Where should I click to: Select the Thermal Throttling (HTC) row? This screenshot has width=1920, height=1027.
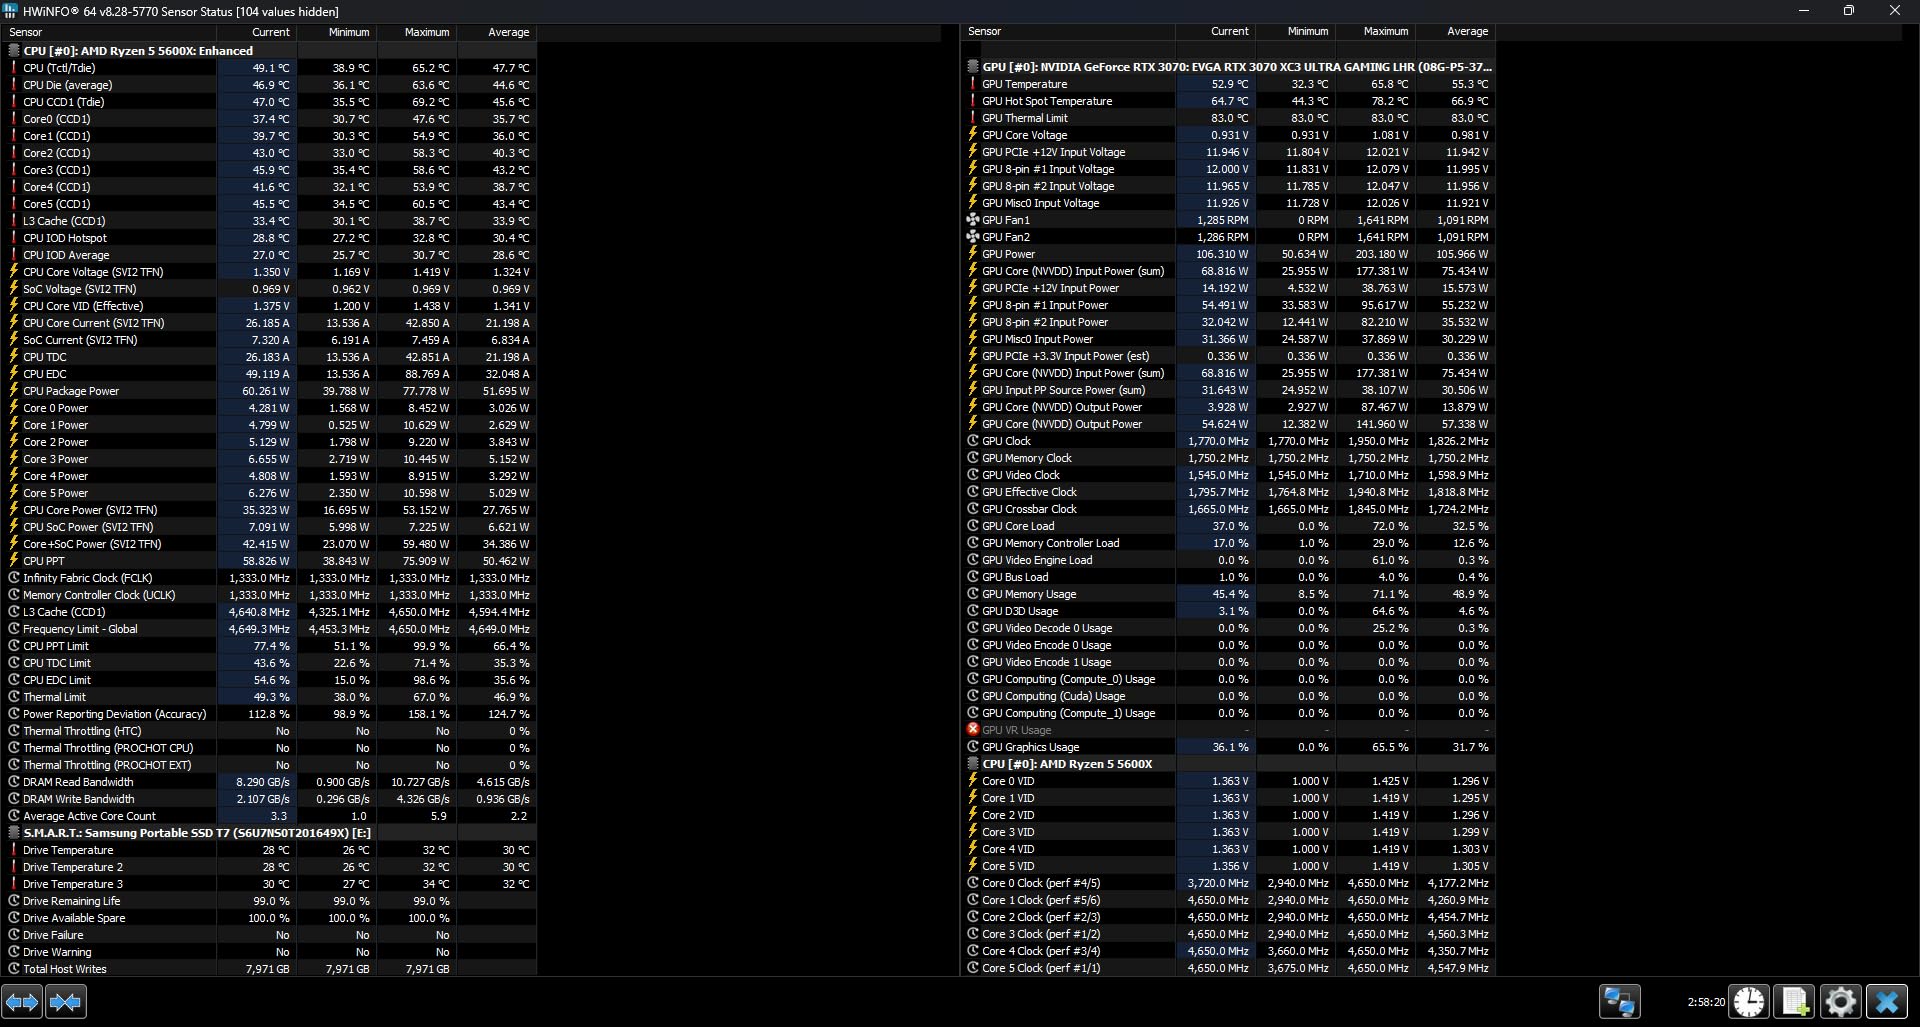click(x=82, y=731)
